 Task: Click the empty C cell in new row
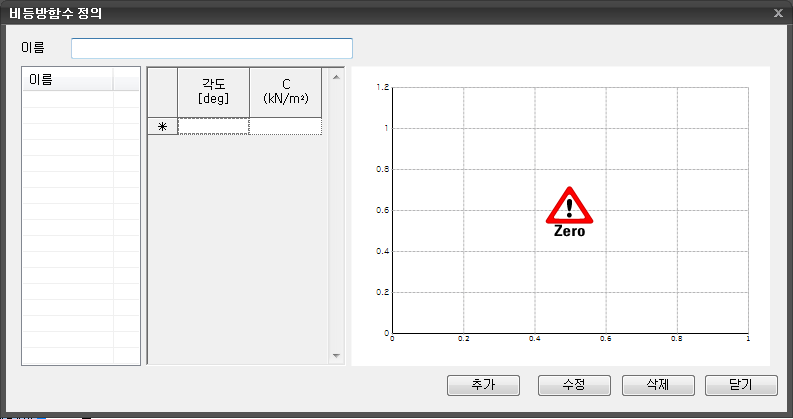tap(285, 127)
